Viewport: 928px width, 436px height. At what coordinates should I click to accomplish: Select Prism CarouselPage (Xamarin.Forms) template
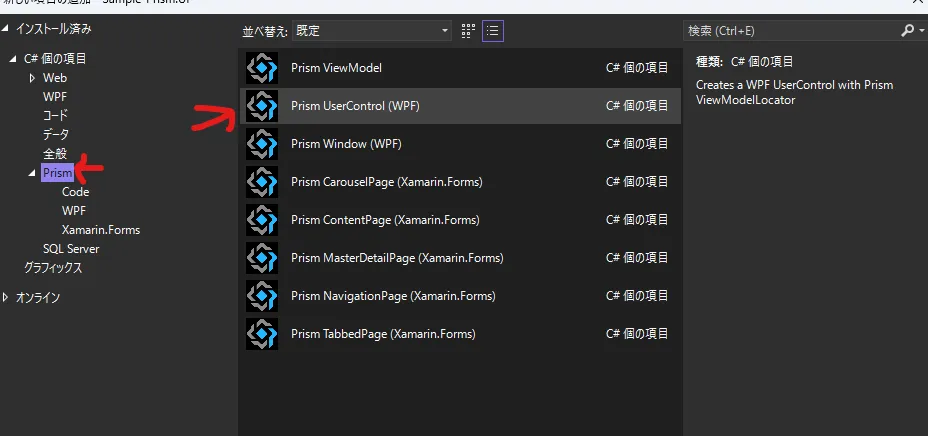tap(459, 182)
